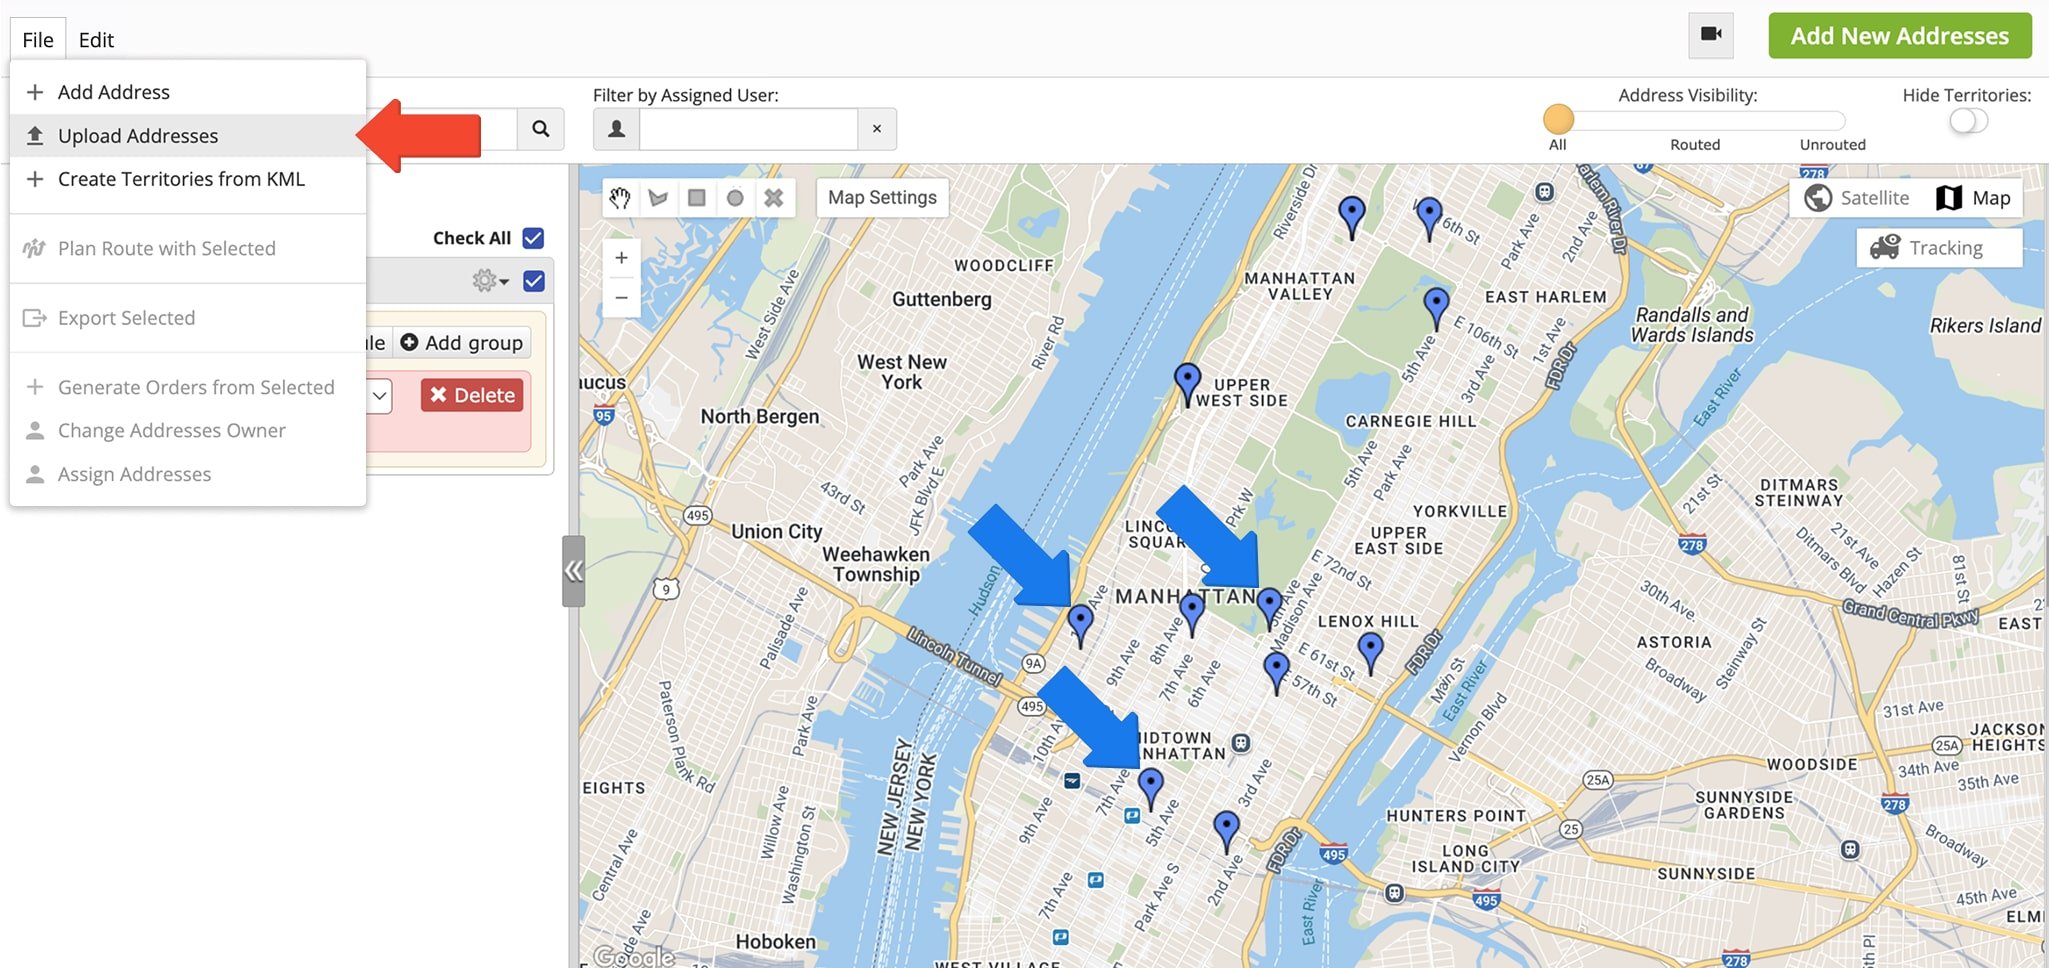Image resolution: width=2049 pixels, height=968 pixels.
Task: Select the hand pan map tool
Action: click(x=620, y=198)
